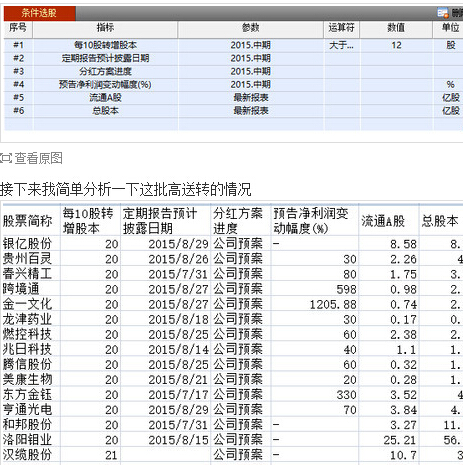Click the 598 profit change for 跨境通

(x=347, y=289)
